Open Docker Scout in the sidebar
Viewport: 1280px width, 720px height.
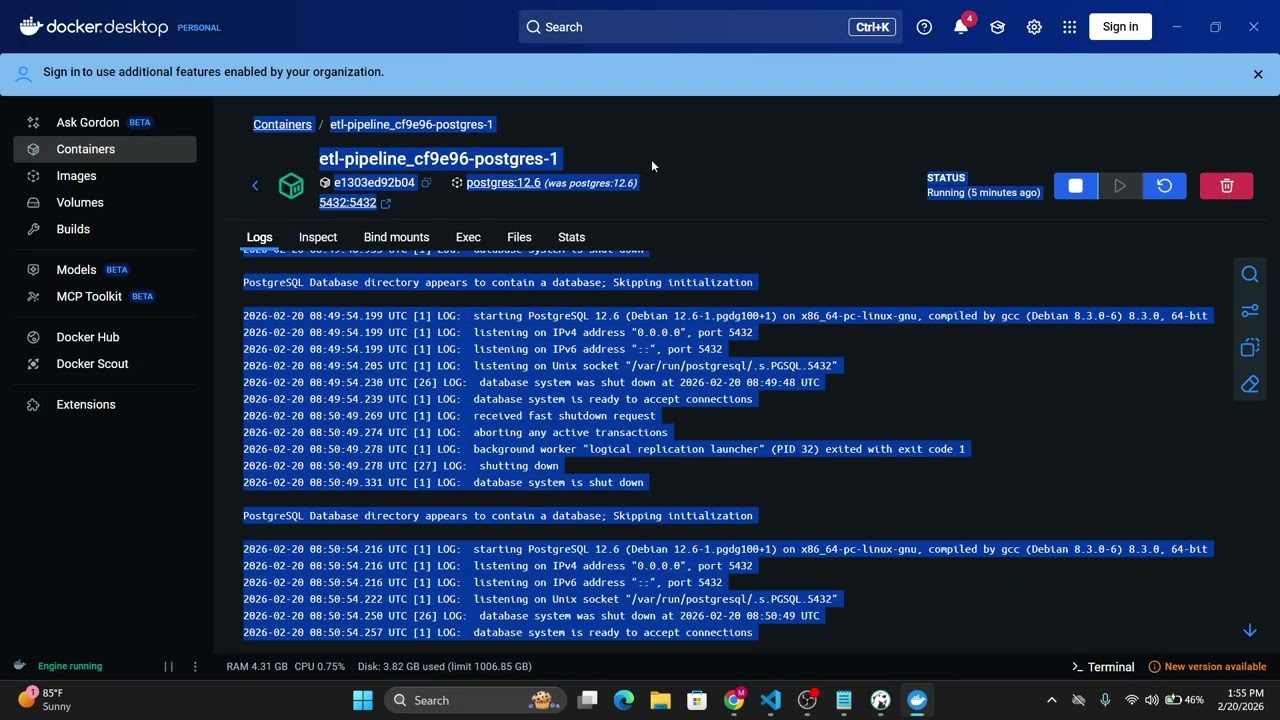[105, 364]
